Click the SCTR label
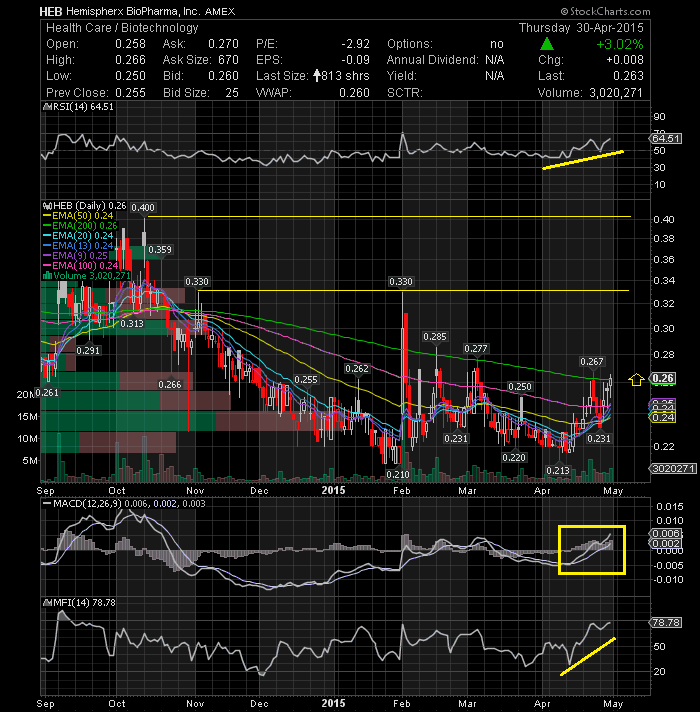 pos(404,93)
